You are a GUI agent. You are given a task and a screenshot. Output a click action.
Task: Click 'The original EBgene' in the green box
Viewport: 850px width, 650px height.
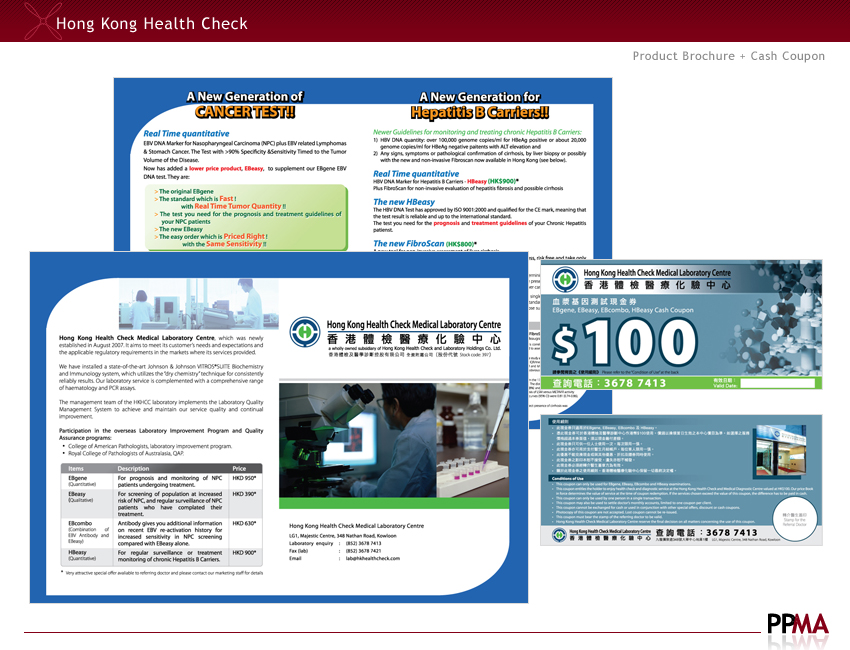[x=186, y=191]
